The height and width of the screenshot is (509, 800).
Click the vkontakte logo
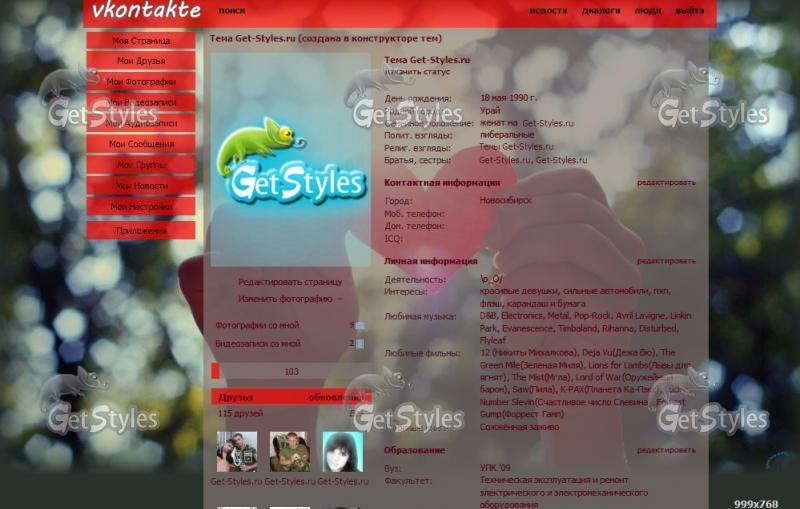[x=146, y=11]
